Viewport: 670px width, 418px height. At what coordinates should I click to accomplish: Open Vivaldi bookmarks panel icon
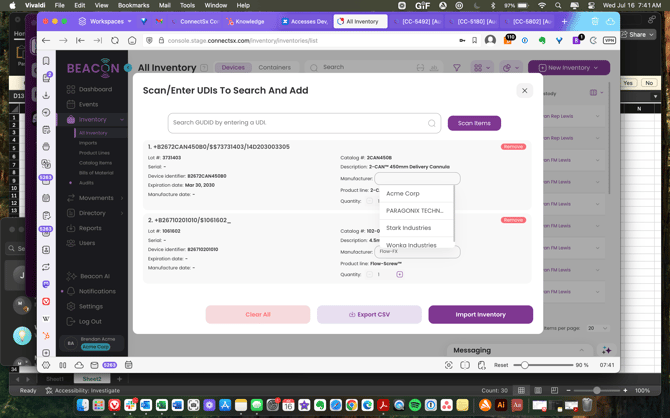tap(46, 61)
